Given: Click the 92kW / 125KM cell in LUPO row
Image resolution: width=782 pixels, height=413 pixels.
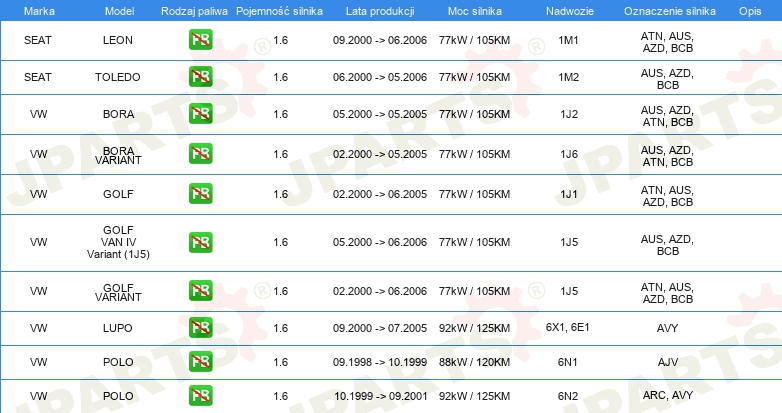Looking at the screenshot, I should pos(474,328).
